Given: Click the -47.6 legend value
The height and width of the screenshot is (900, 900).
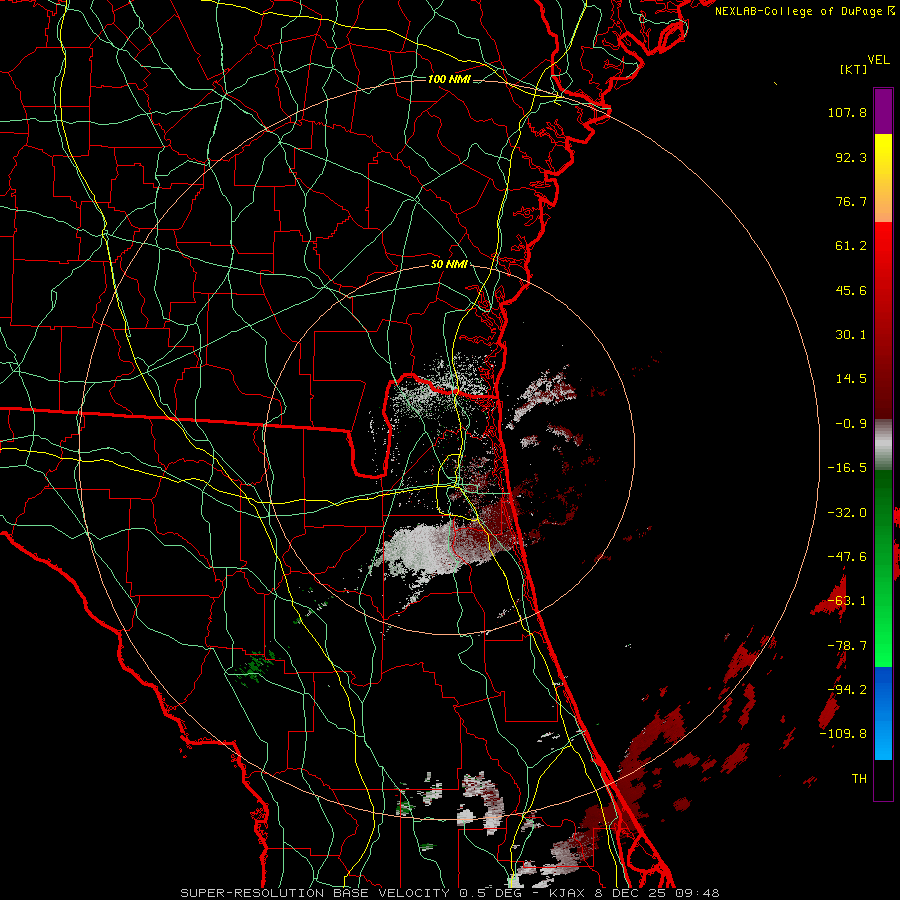Looking at the screenshot, I should (x=847, y=557).
